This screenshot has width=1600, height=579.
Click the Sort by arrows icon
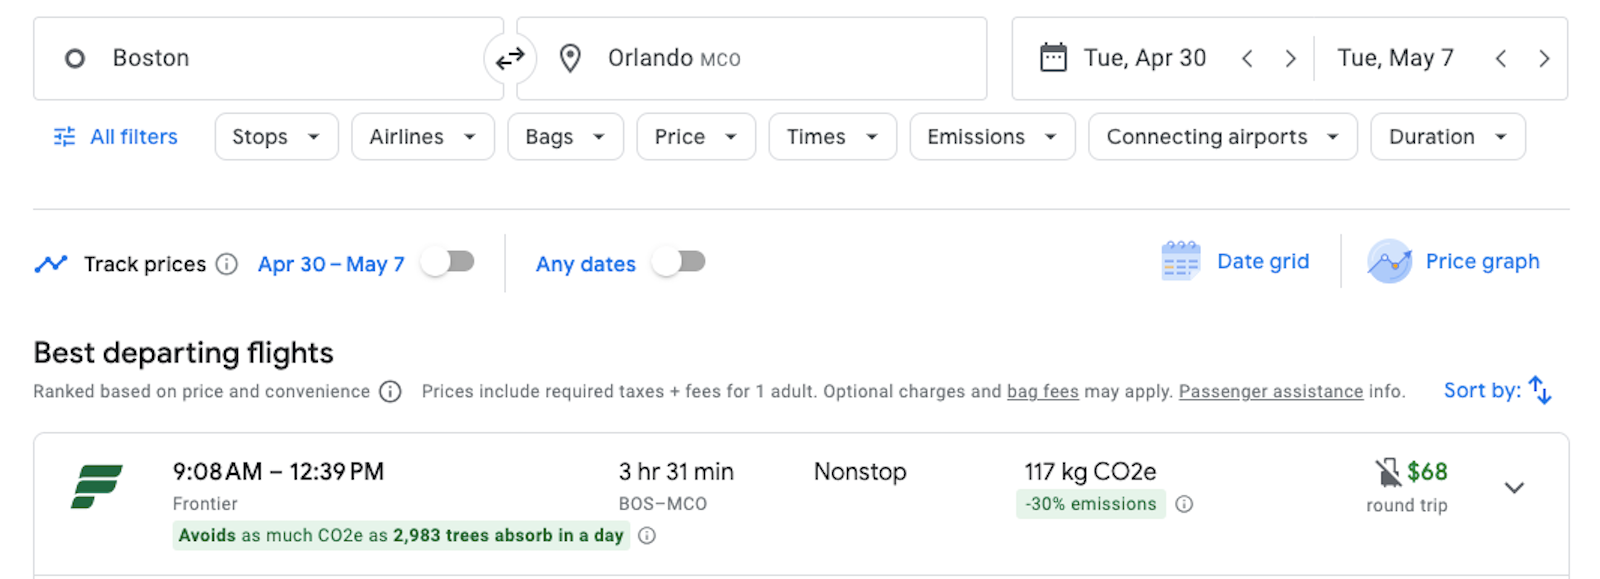pyautogui.click(x=1540, y=391)
